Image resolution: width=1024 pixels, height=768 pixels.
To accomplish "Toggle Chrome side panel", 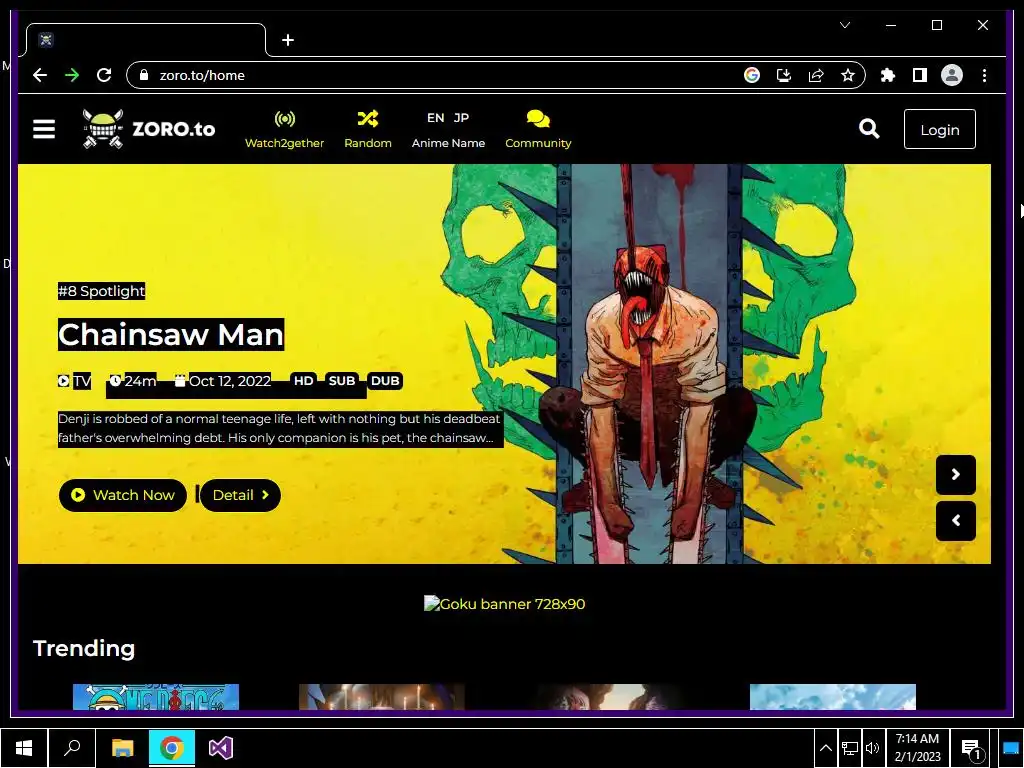I will click(x=920, y=75).
